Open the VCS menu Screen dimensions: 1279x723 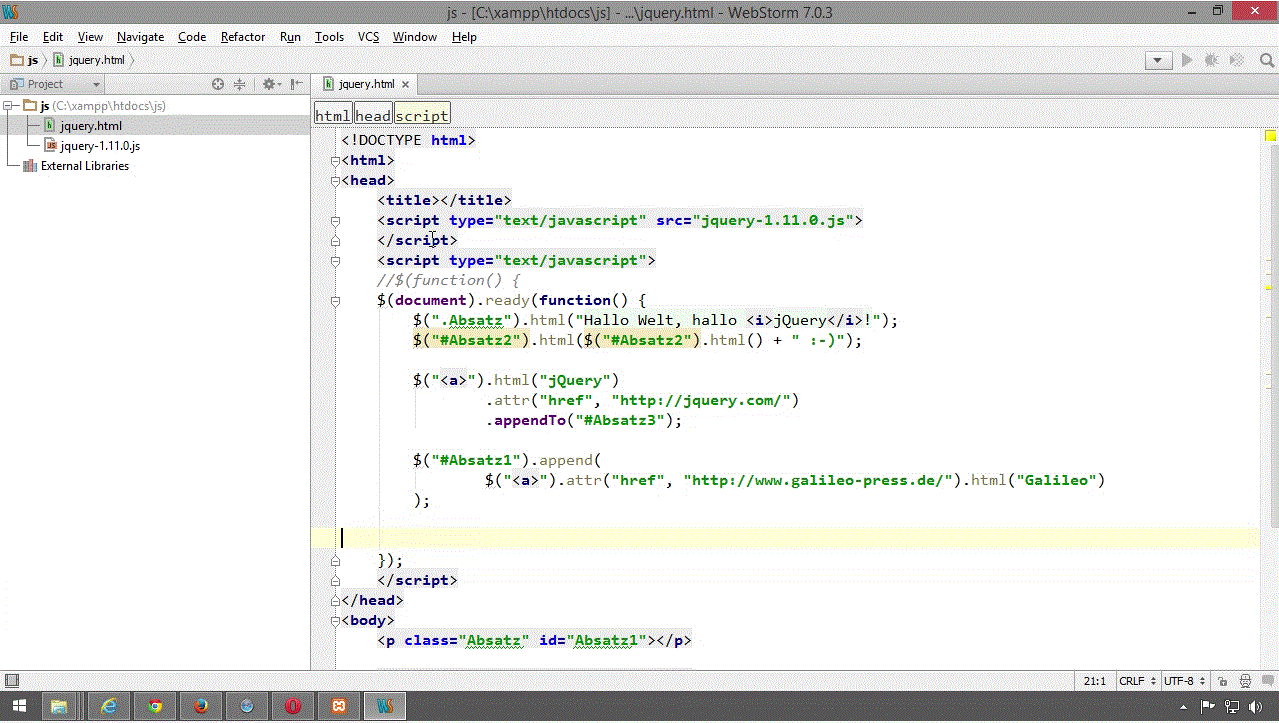[368, 37]
